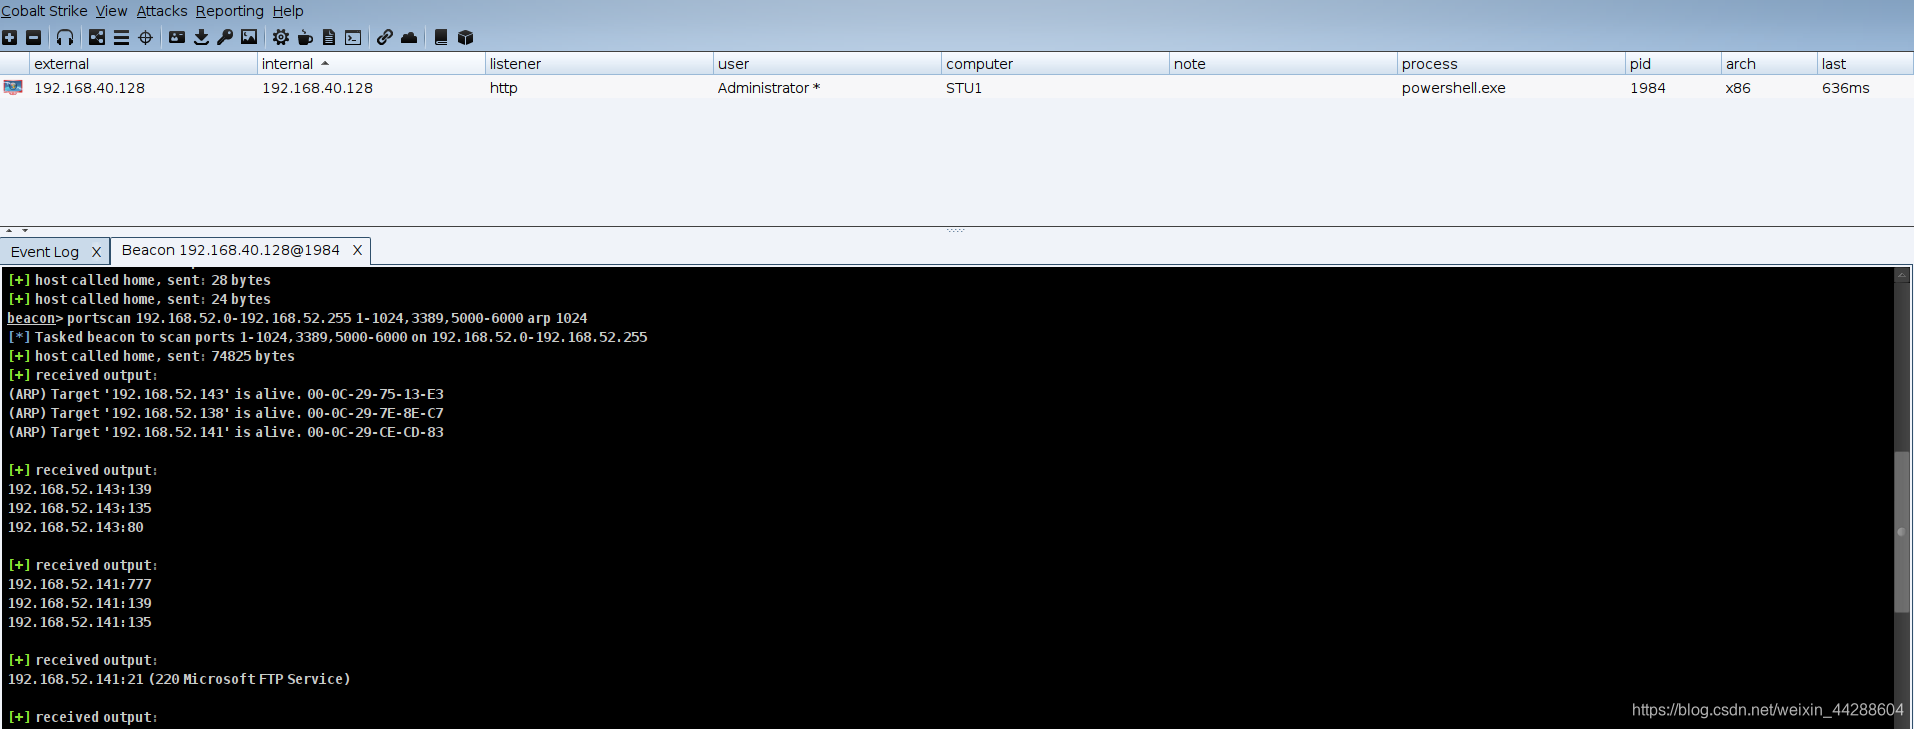Open Manage Web Server cloud icon
Viewport: 1914px width, 729px height.
click(409, 37)
